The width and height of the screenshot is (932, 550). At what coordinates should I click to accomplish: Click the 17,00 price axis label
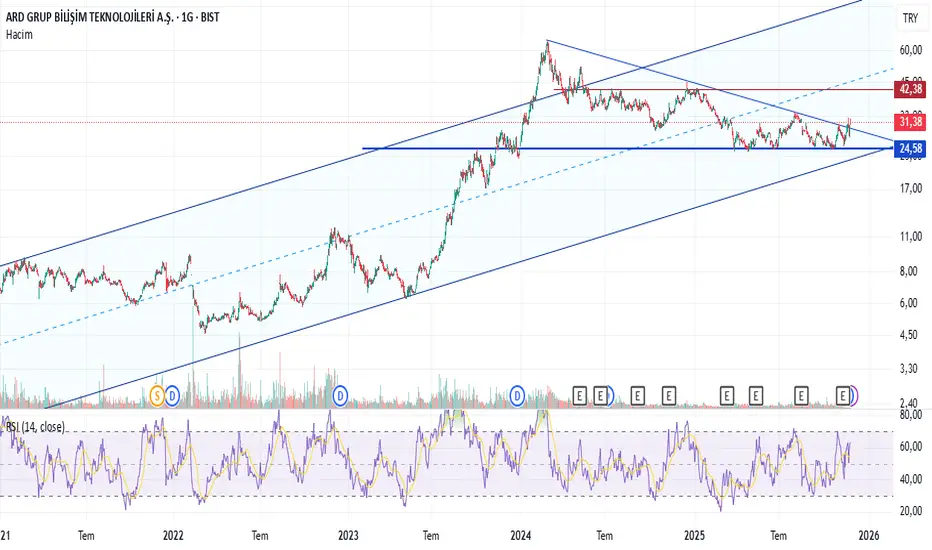pos(911,188)
